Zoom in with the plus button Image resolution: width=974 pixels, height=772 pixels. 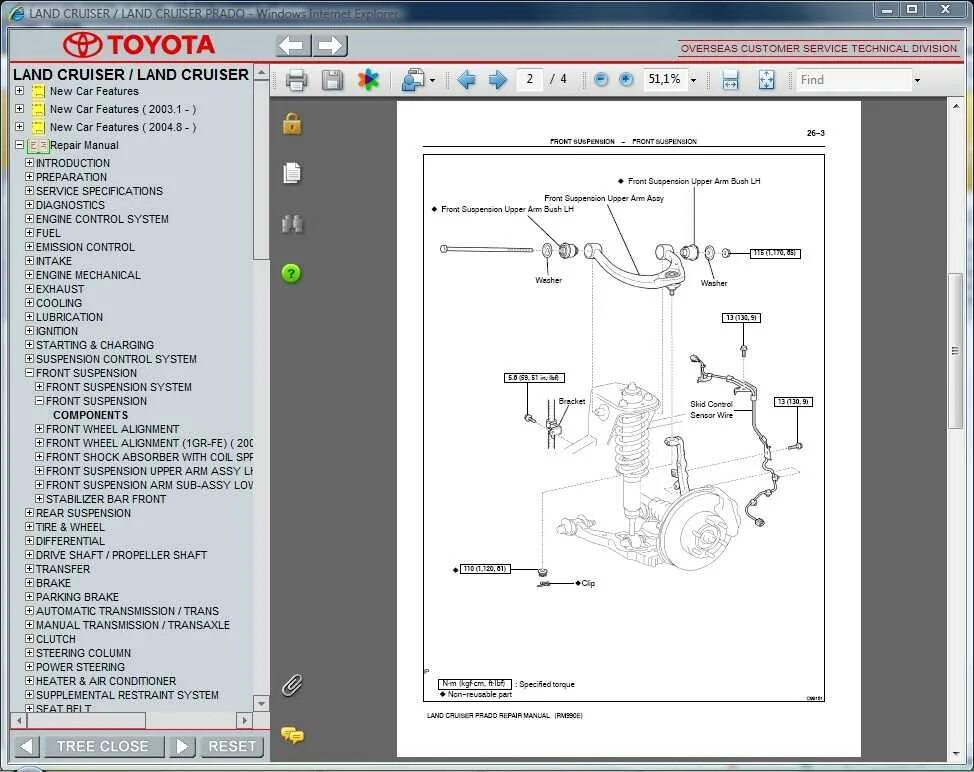click(x=626, y=79)
